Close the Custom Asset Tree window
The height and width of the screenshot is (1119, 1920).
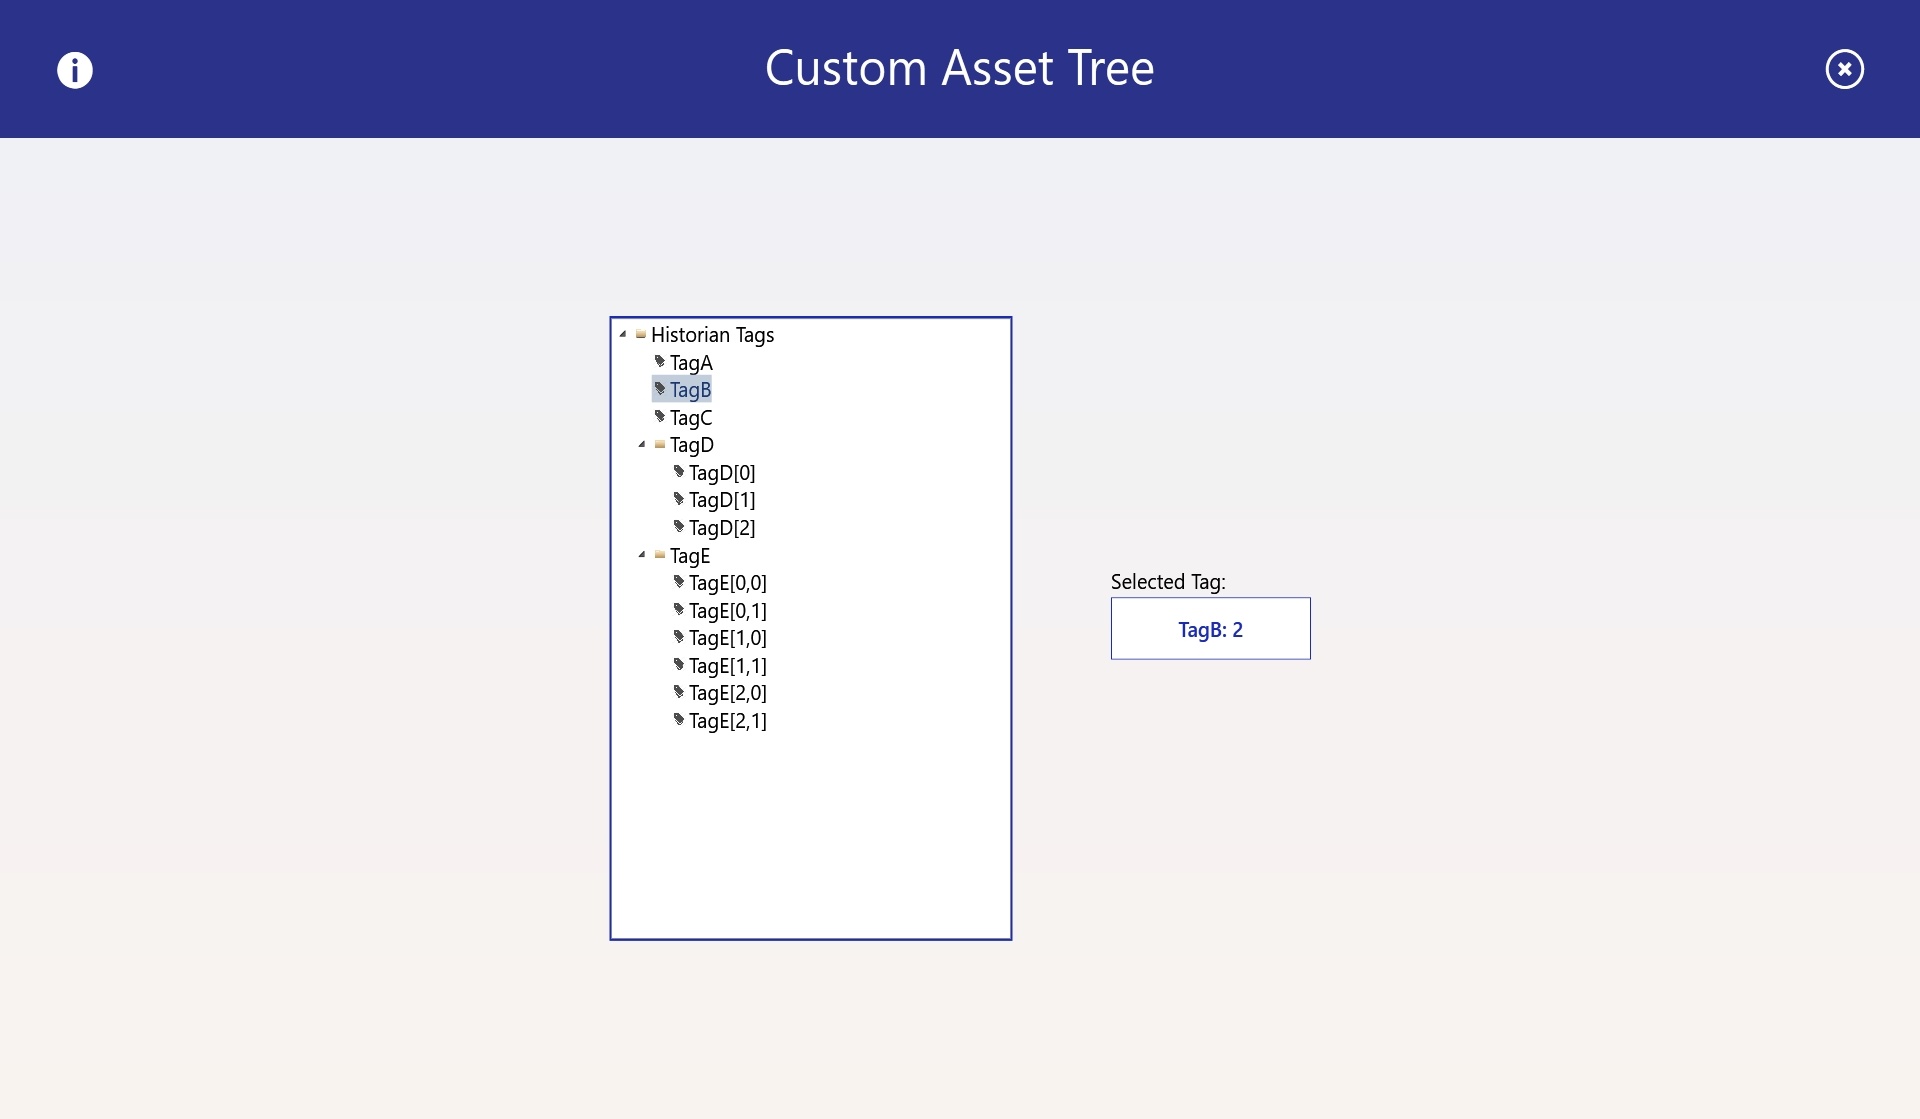[x=1844, y=69]
